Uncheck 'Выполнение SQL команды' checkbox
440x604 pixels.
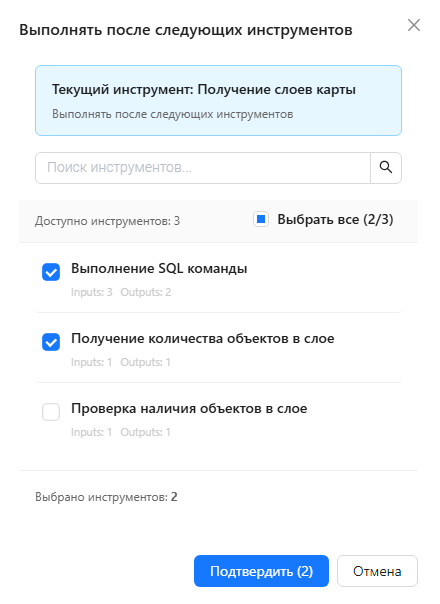pyautogui.click(x=51, y=272)
